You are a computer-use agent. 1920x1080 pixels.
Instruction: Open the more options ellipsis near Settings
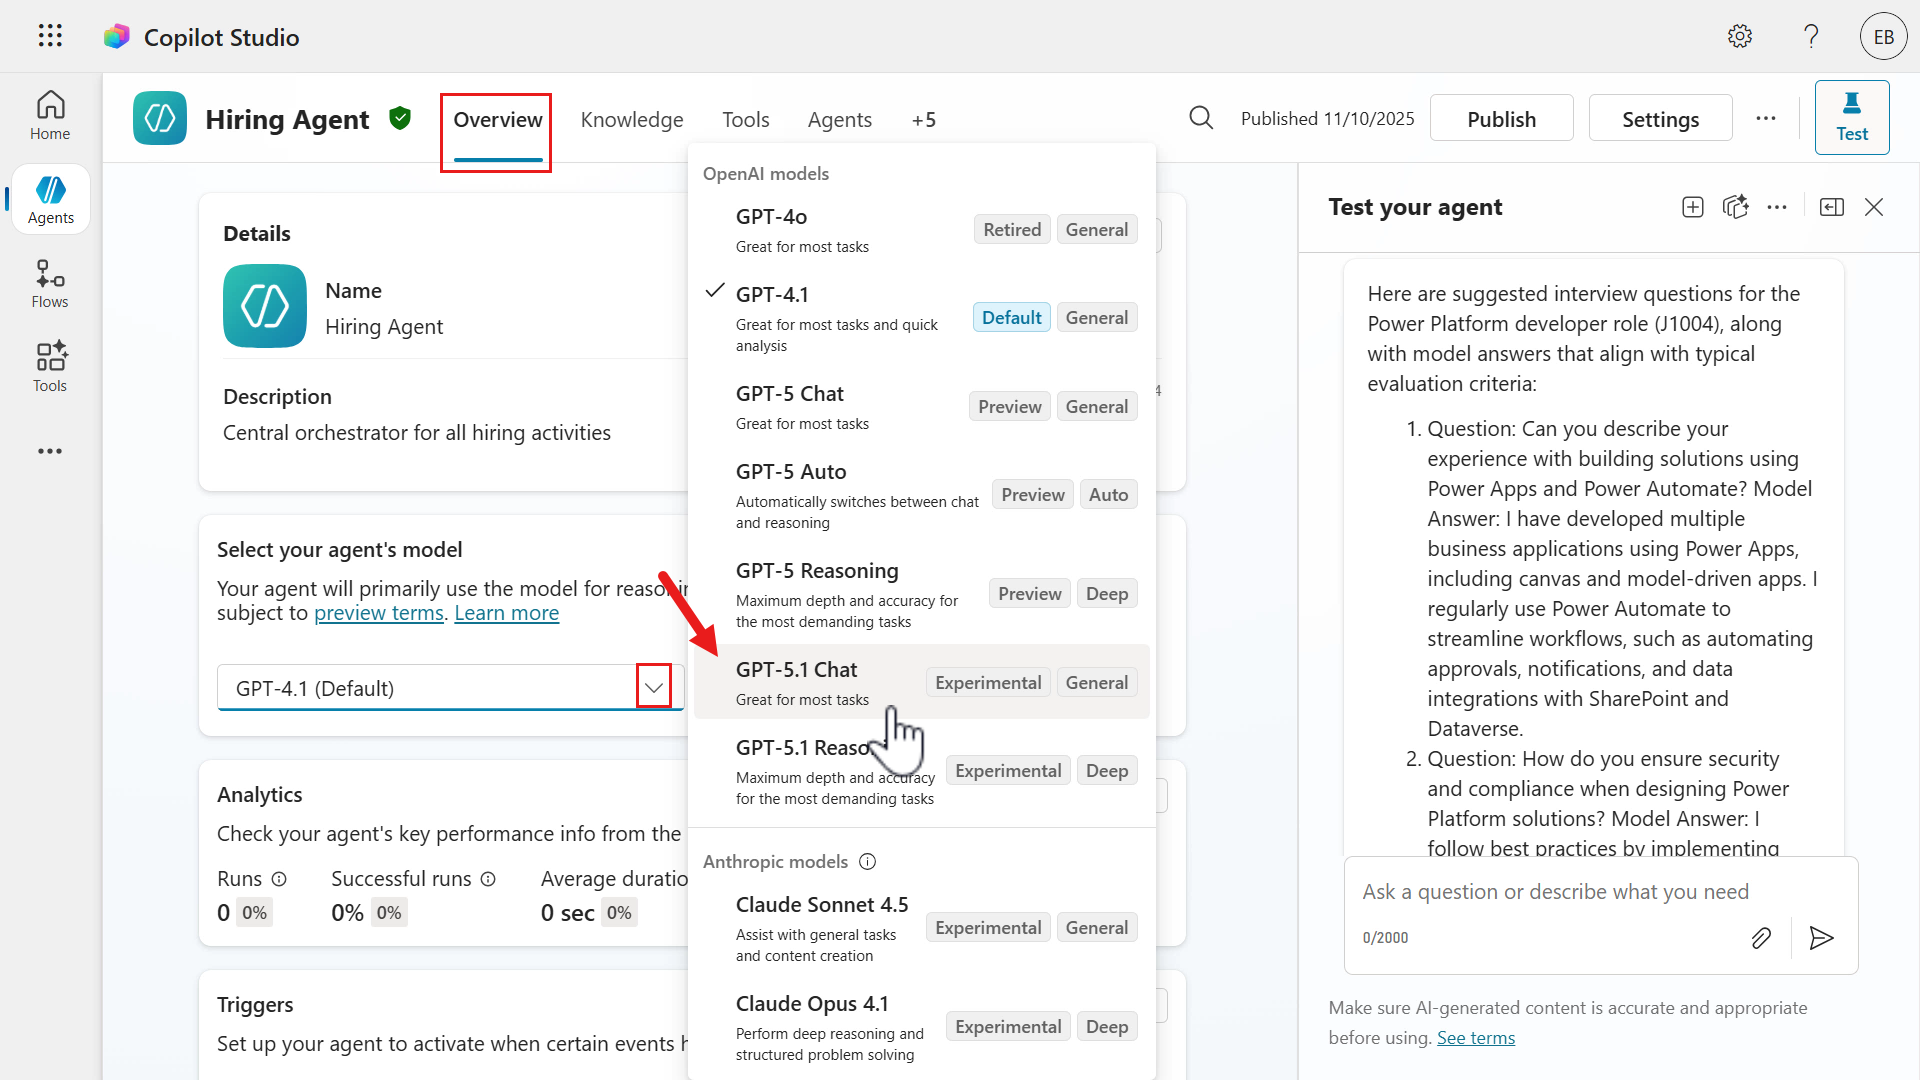[1766, 118]
